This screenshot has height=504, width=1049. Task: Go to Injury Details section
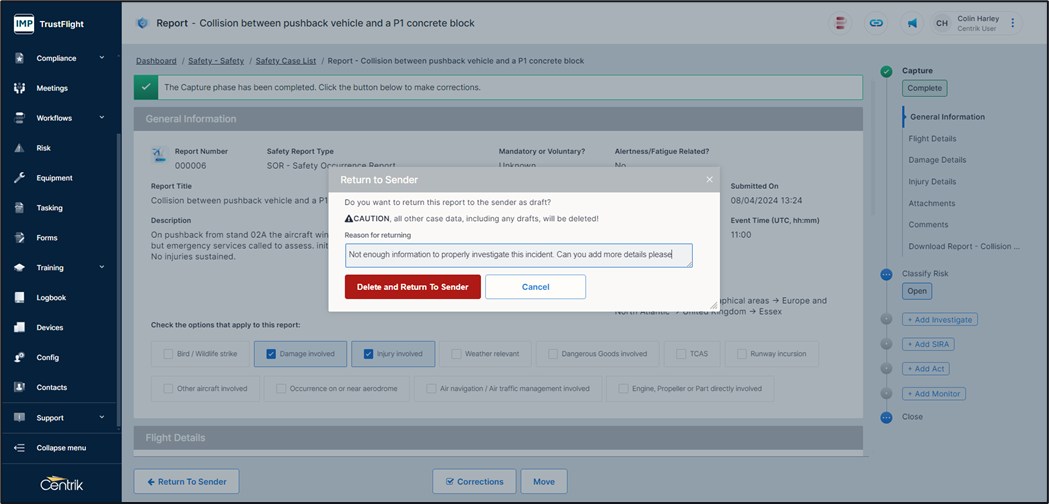[x=932, y=181]
